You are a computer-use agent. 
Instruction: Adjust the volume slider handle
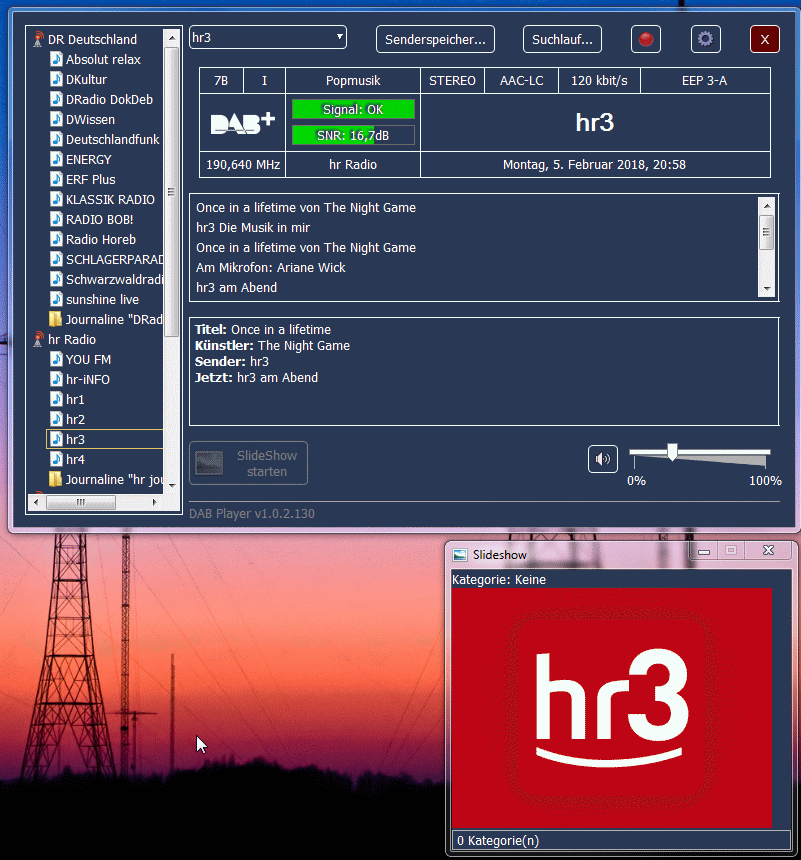(x=672, y=452)
